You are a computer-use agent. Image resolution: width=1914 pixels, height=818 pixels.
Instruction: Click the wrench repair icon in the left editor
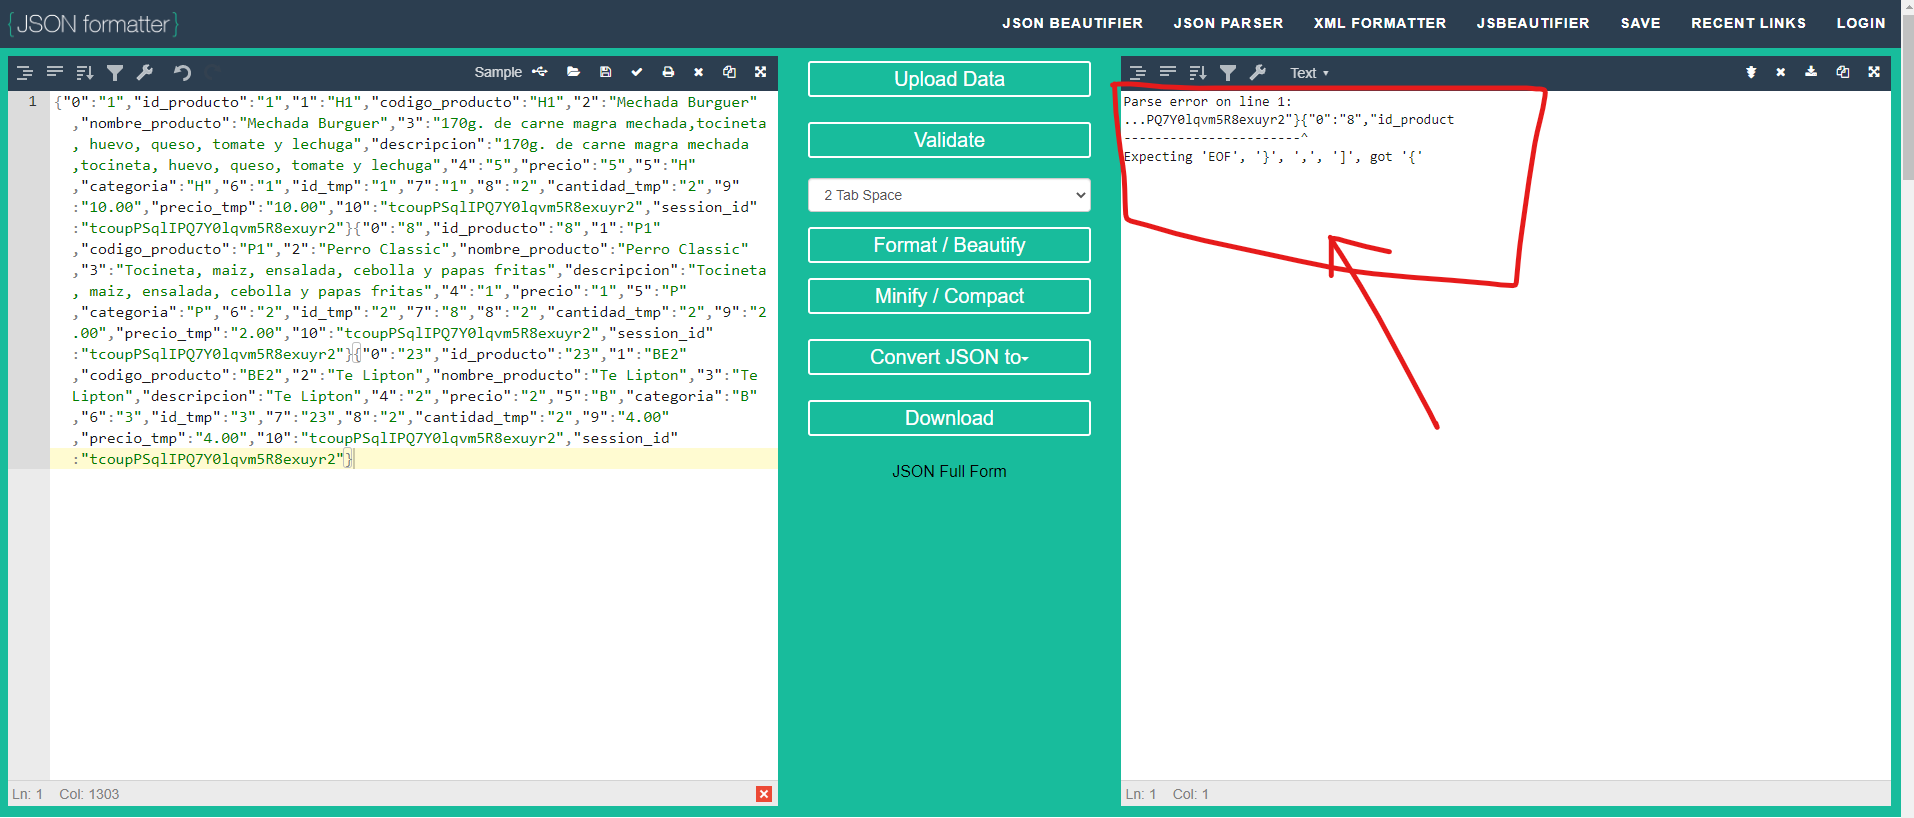point(145,72)
